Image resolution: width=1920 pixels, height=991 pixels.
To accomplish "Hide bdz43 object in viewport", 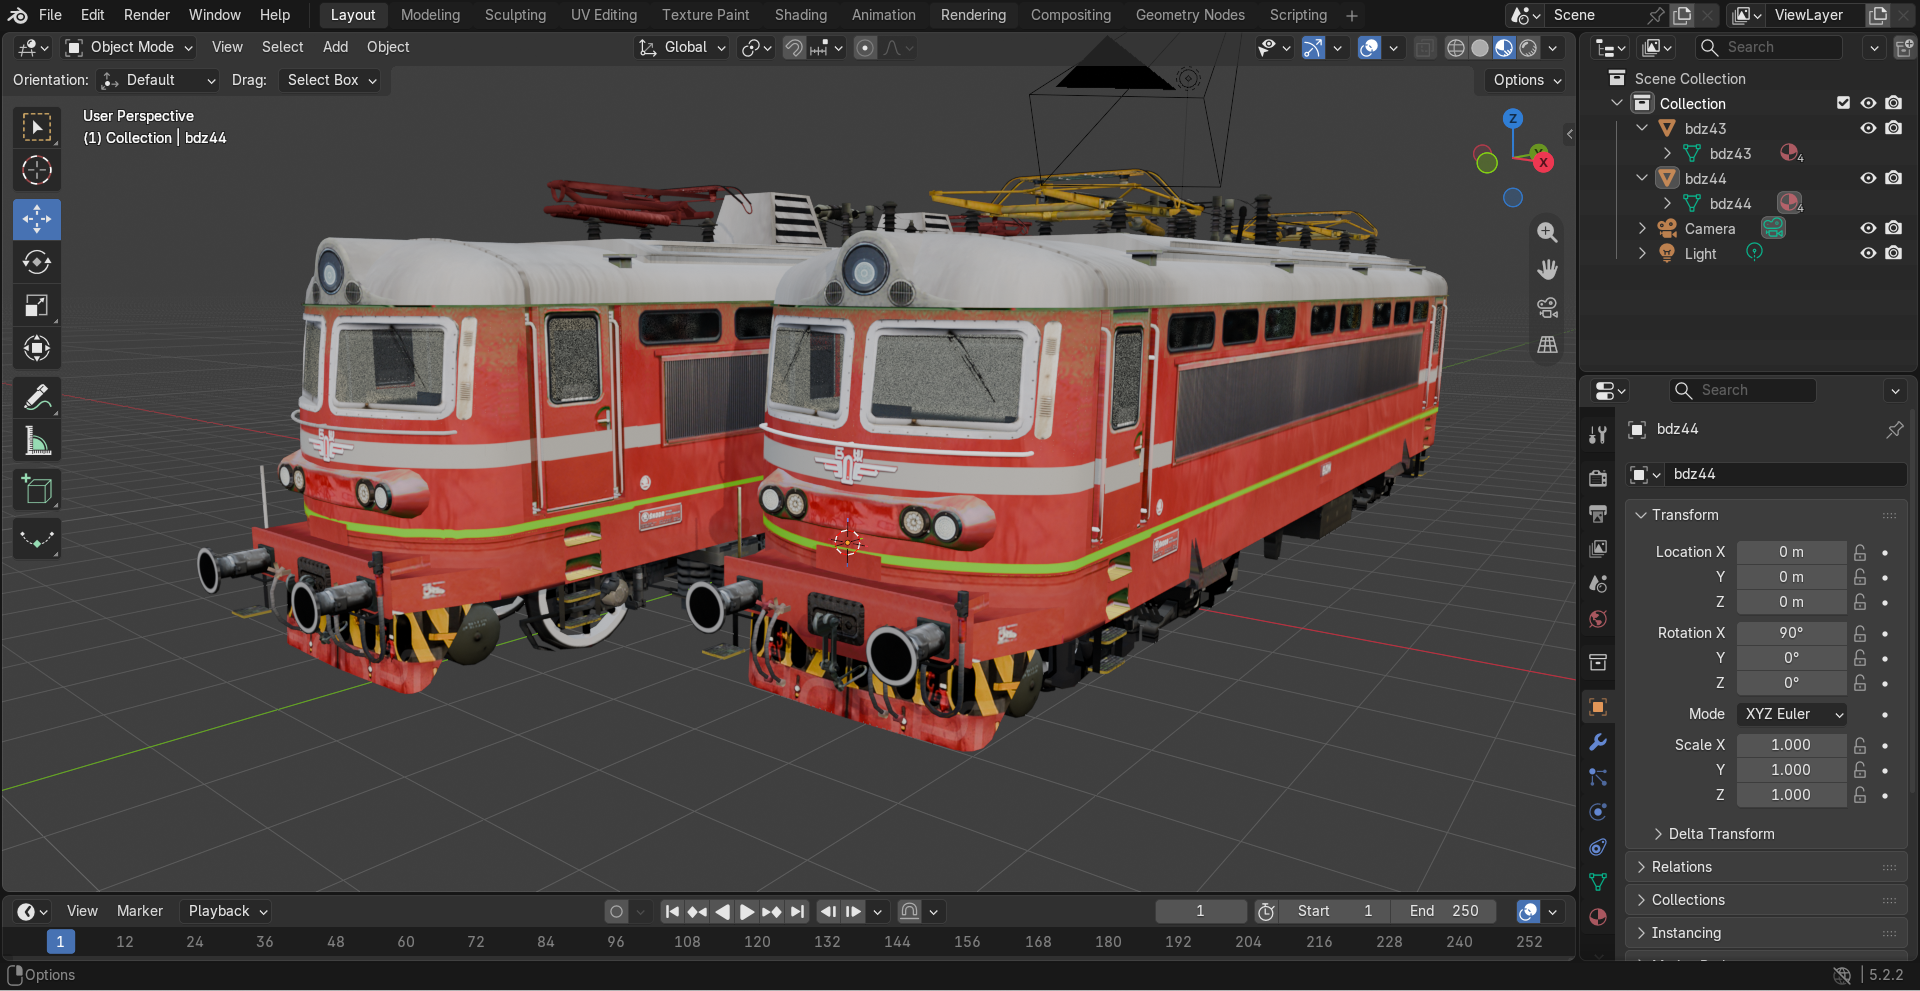I will pyautogui.click(x=1868, y=128).
